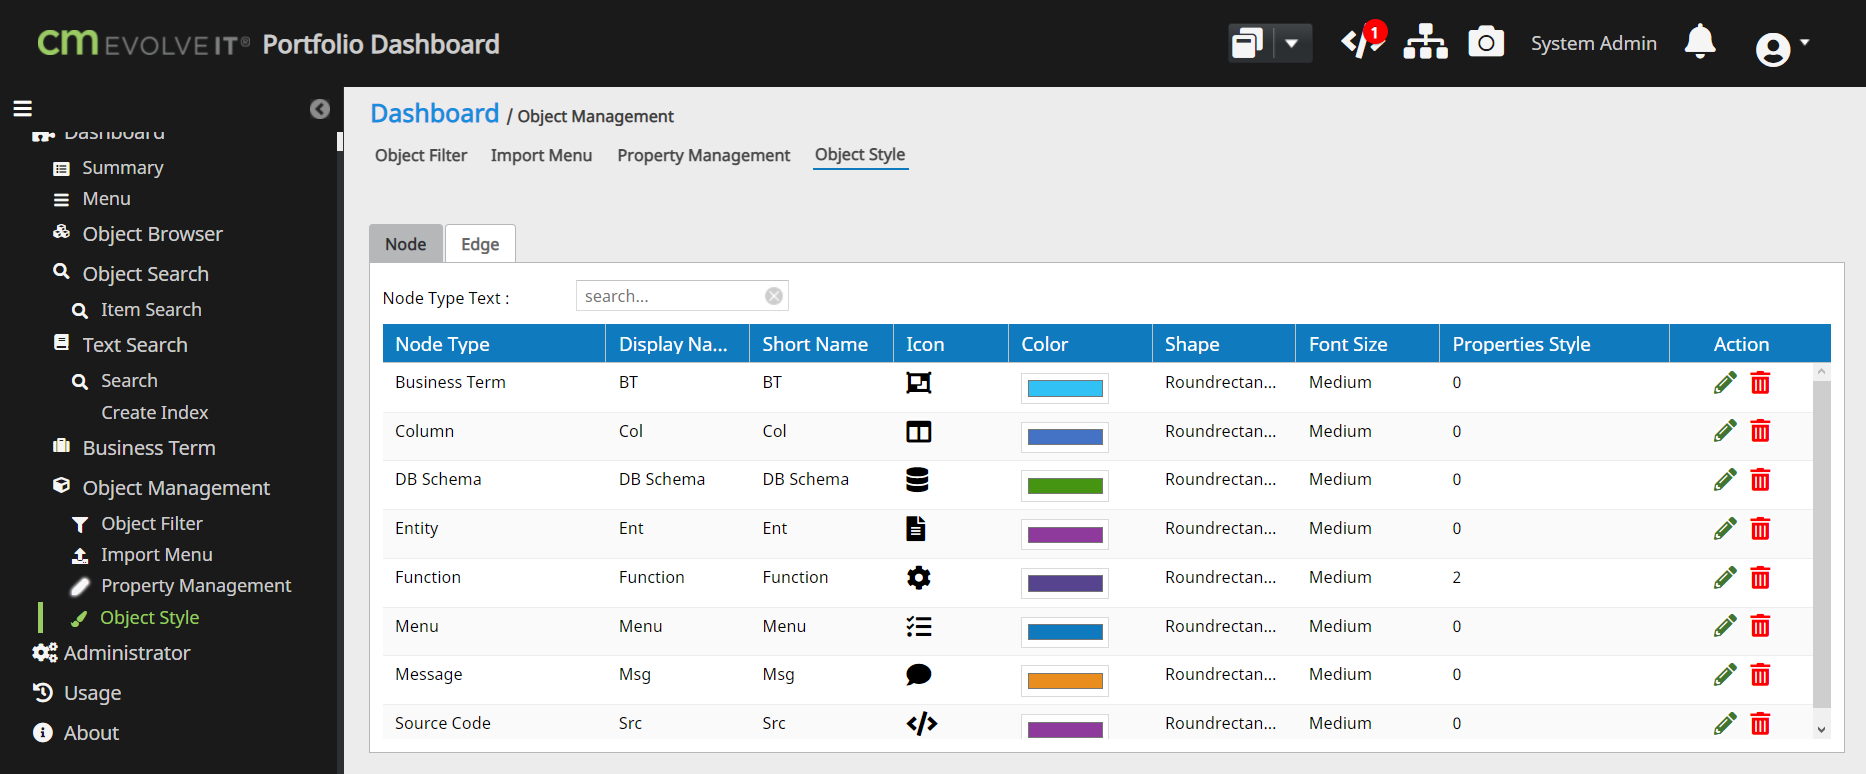1866x774 pixels.
Task: Clear the Node Type Text search field
Action: coord(774,296)
